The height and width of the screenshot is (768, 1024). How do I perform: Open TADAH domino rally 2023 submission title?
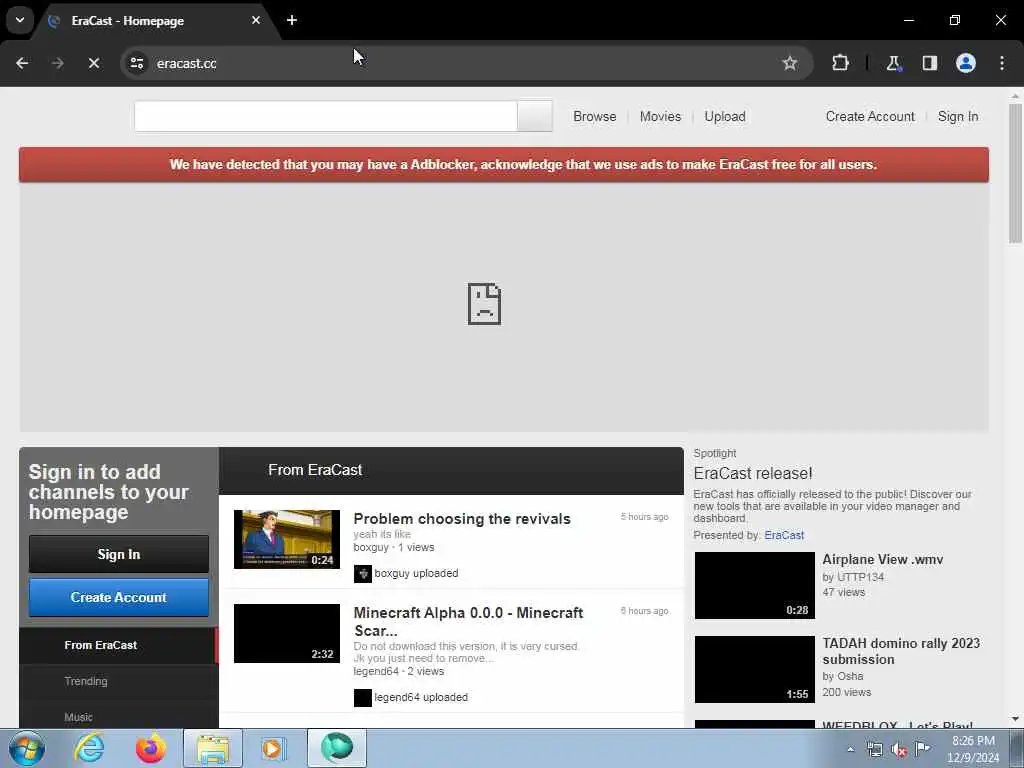tap(901, 651)
